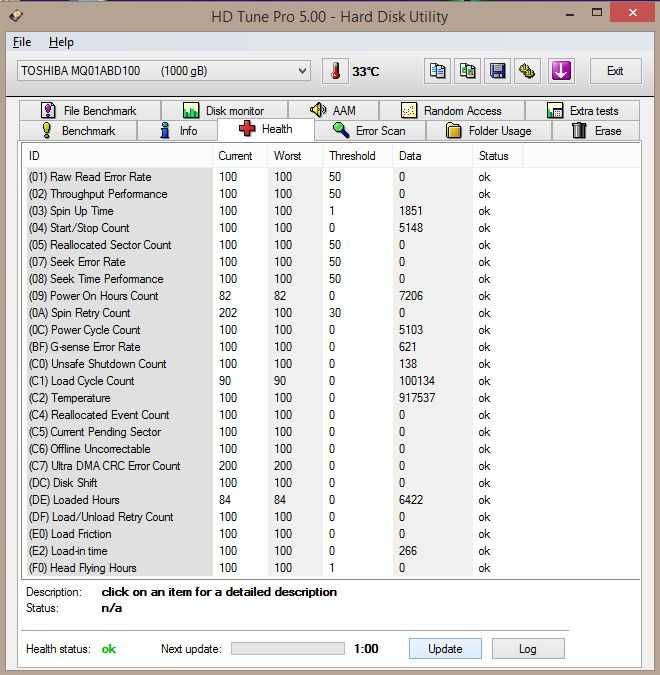This screenshot has width=660, height=675.
Task: Switch to the Extra tests tab
Action: click(583, 111)
